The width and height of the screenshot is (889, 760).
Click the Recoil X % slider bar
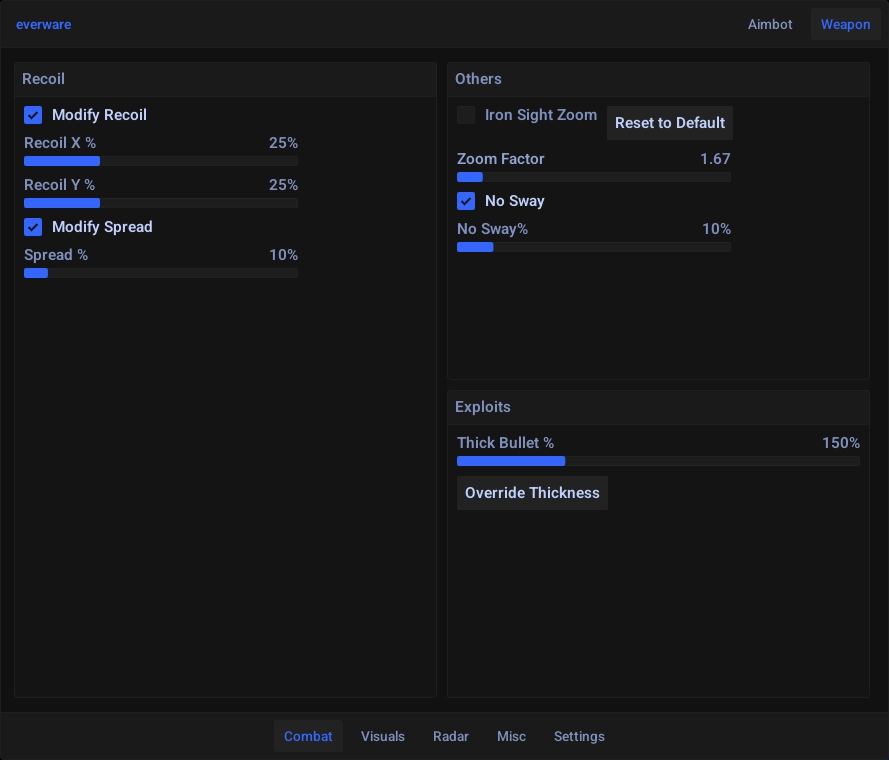click(x=160, y=161)
